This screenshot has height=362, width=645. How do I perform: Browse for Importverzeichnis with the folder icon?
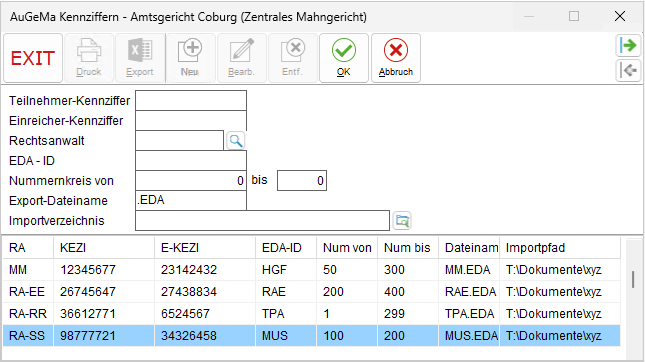[x=402, y=221]
